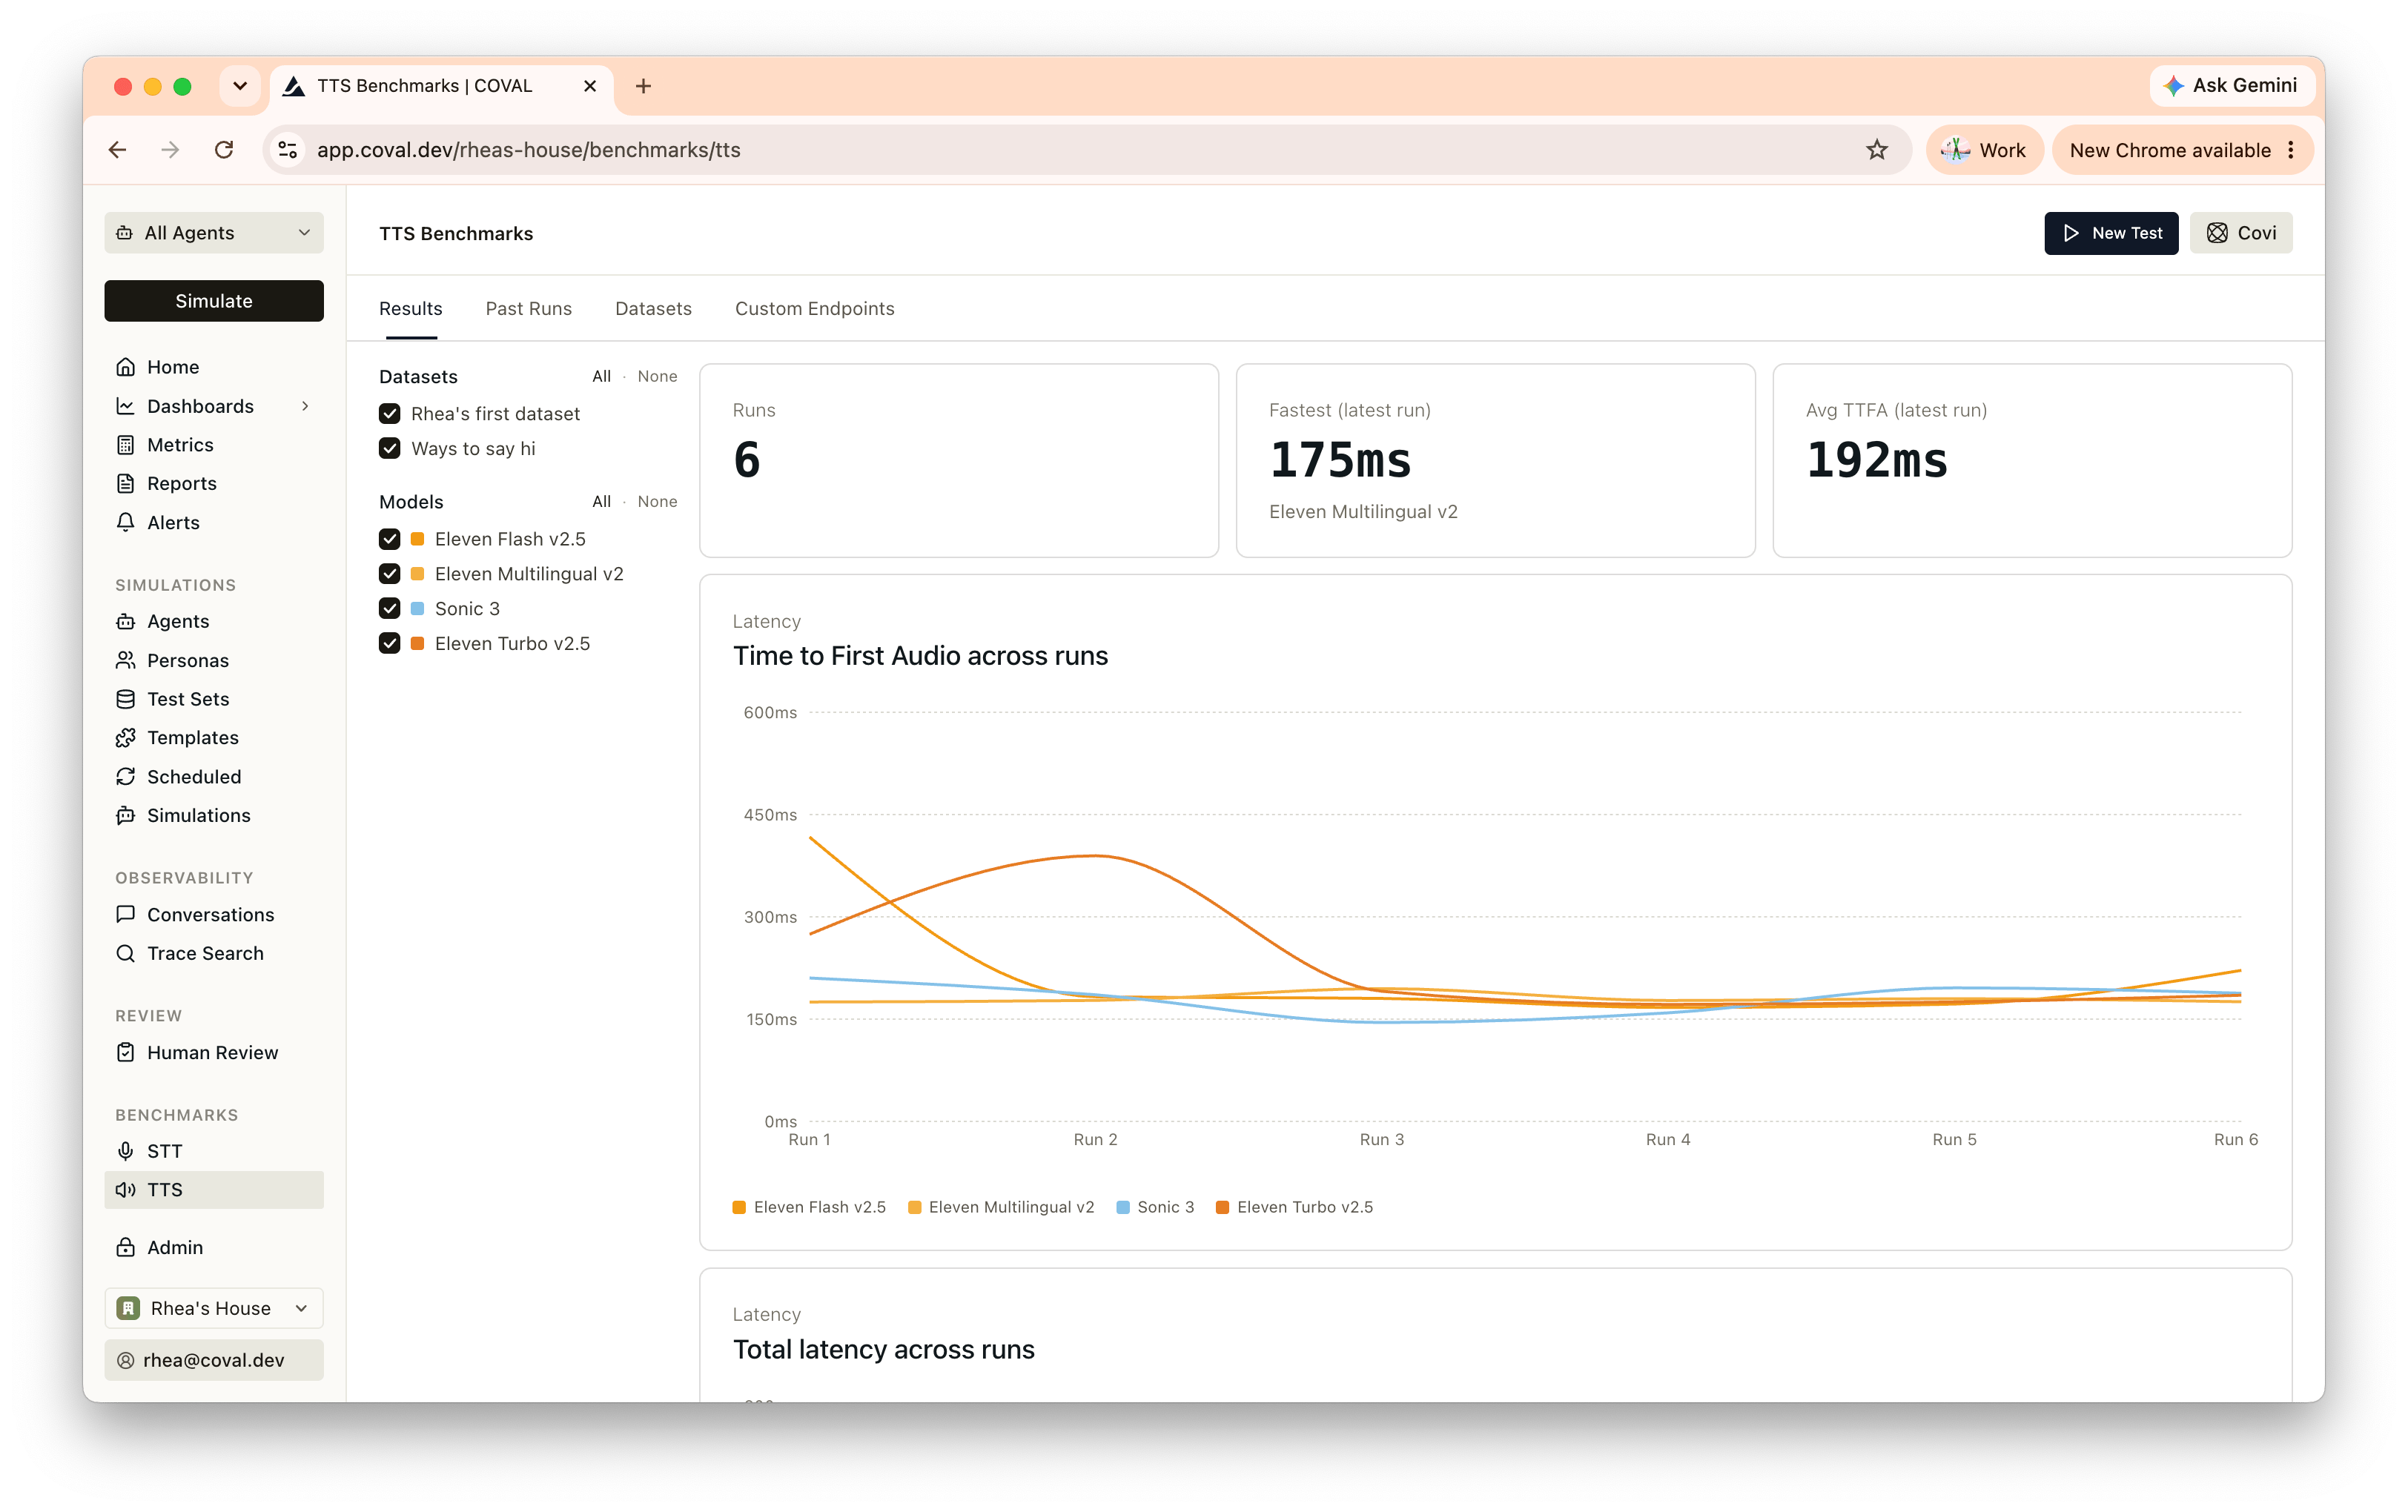The image size is (2408, 1512).
Task: Click Eleven Turbo v2.5 chart legend swatch
Action: pos(1222,1208)
